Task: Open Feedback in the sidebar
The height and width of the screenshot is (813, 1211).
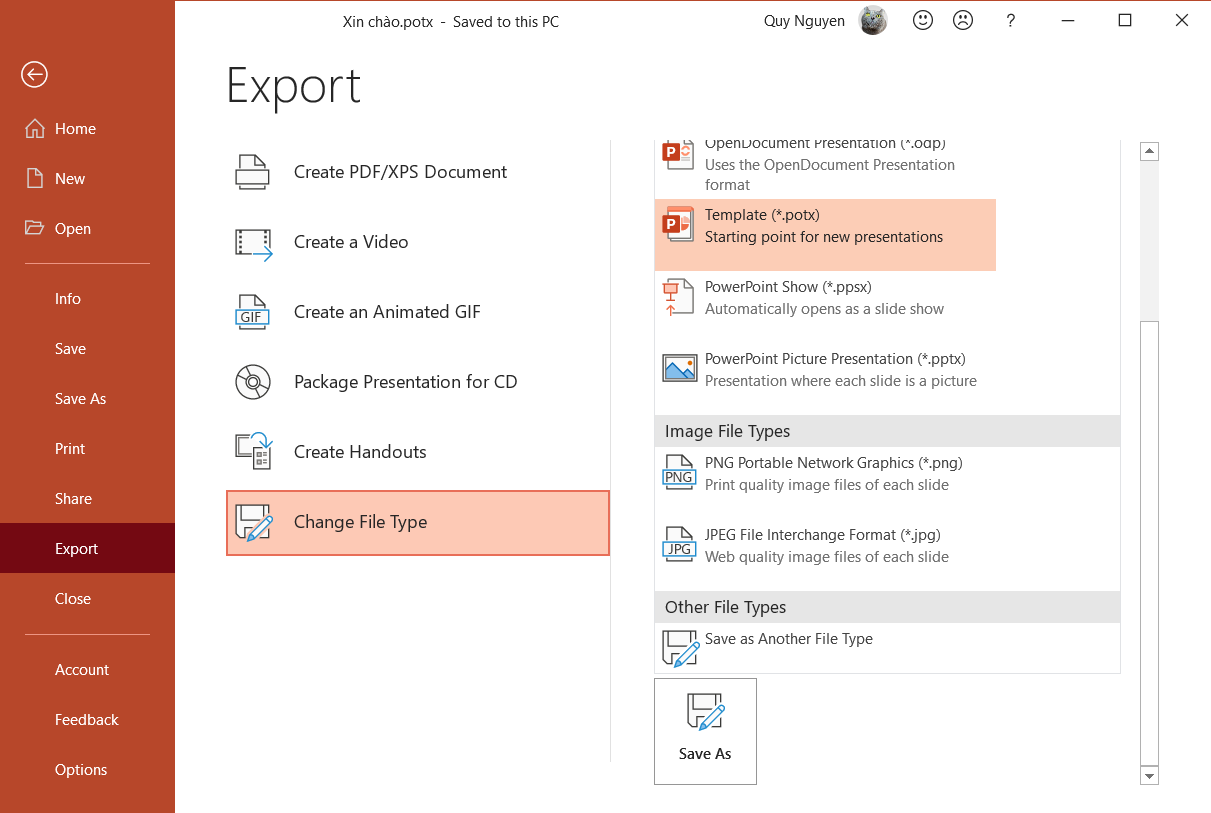Action: tap(87, 719)
